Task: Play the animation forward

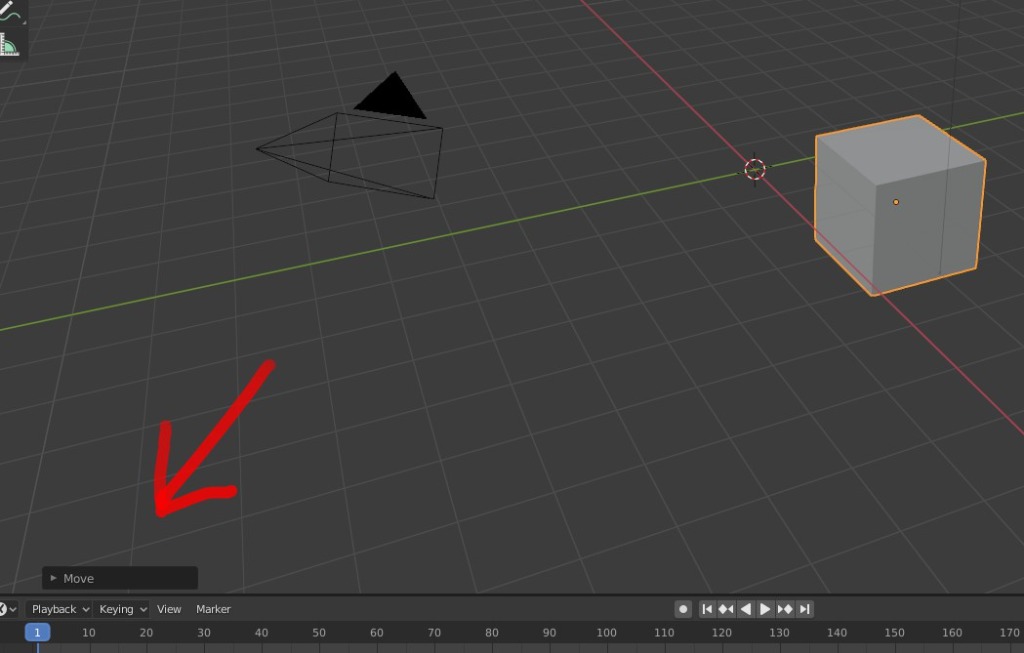Action: (x=765, y=609)
